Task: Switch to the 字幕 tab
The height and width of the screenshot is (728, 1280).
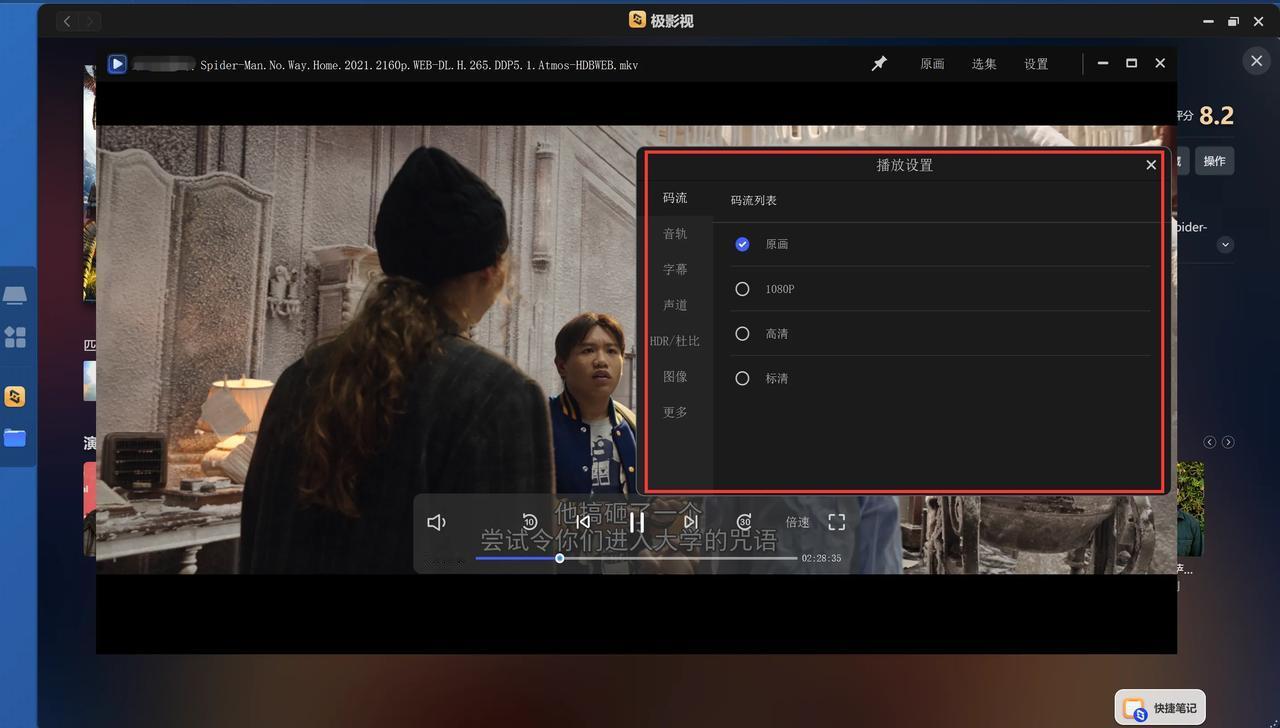Action: coord(675,270)
